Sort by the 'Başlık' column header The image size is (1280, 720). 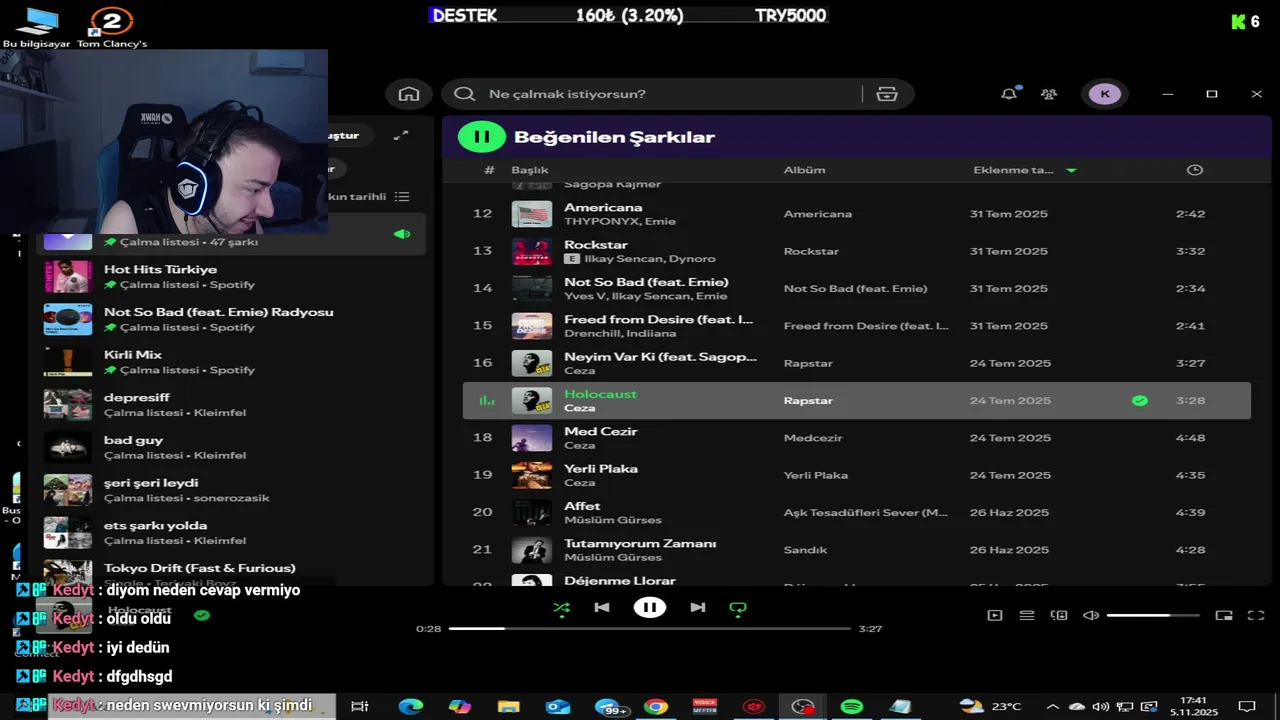(529, 170)
